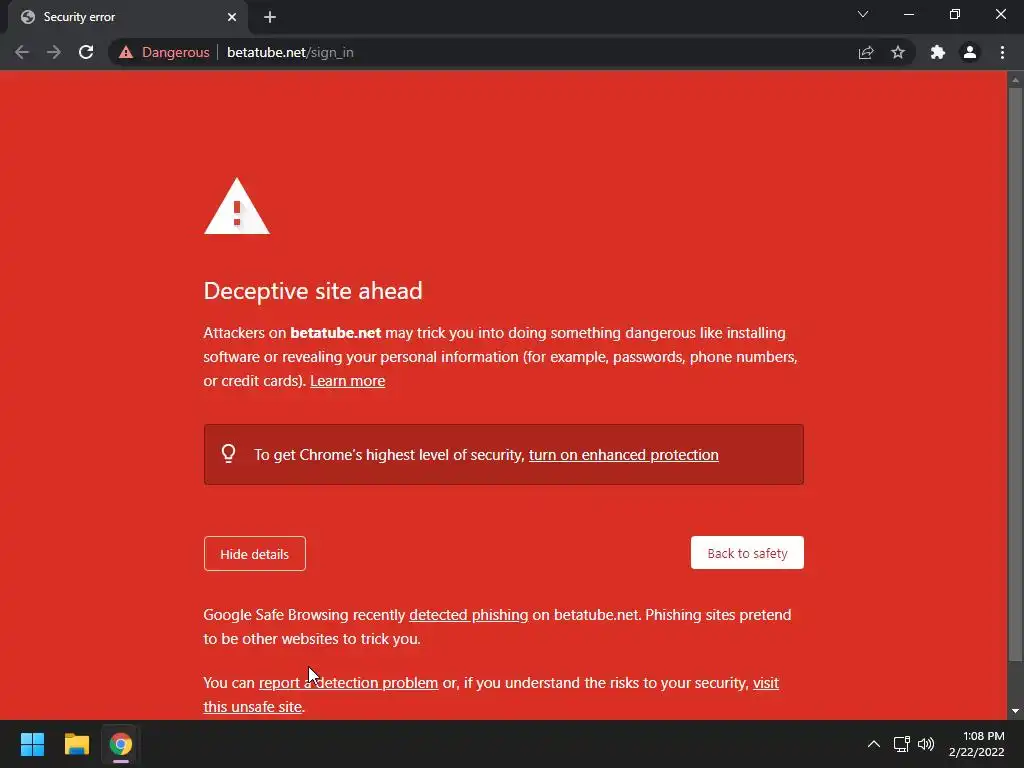Select the Security error tab
1024x768 pixels.
[x=128, y=17]
